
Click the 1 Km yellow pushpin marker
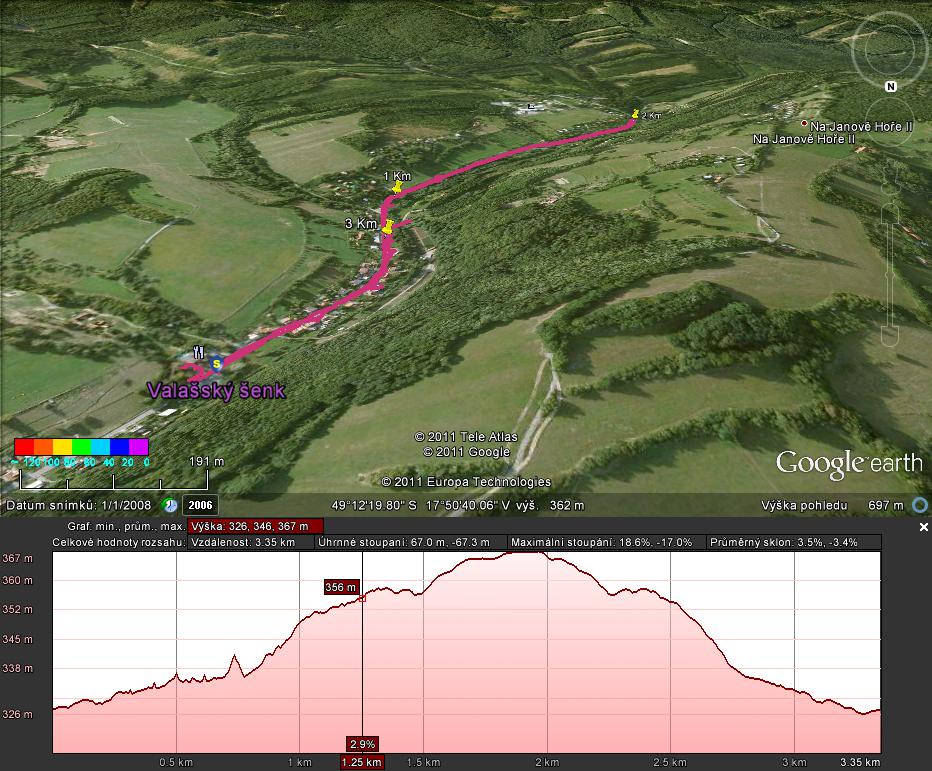point(398,186)
